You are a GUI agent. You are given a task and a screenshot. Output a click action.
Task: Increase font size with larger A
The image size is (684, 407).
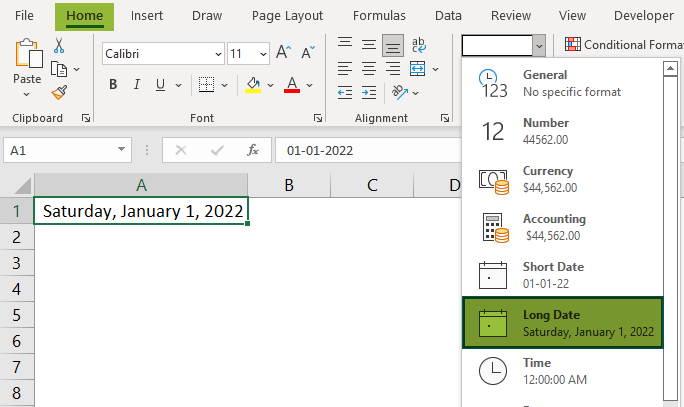click(x=283, y=53)
